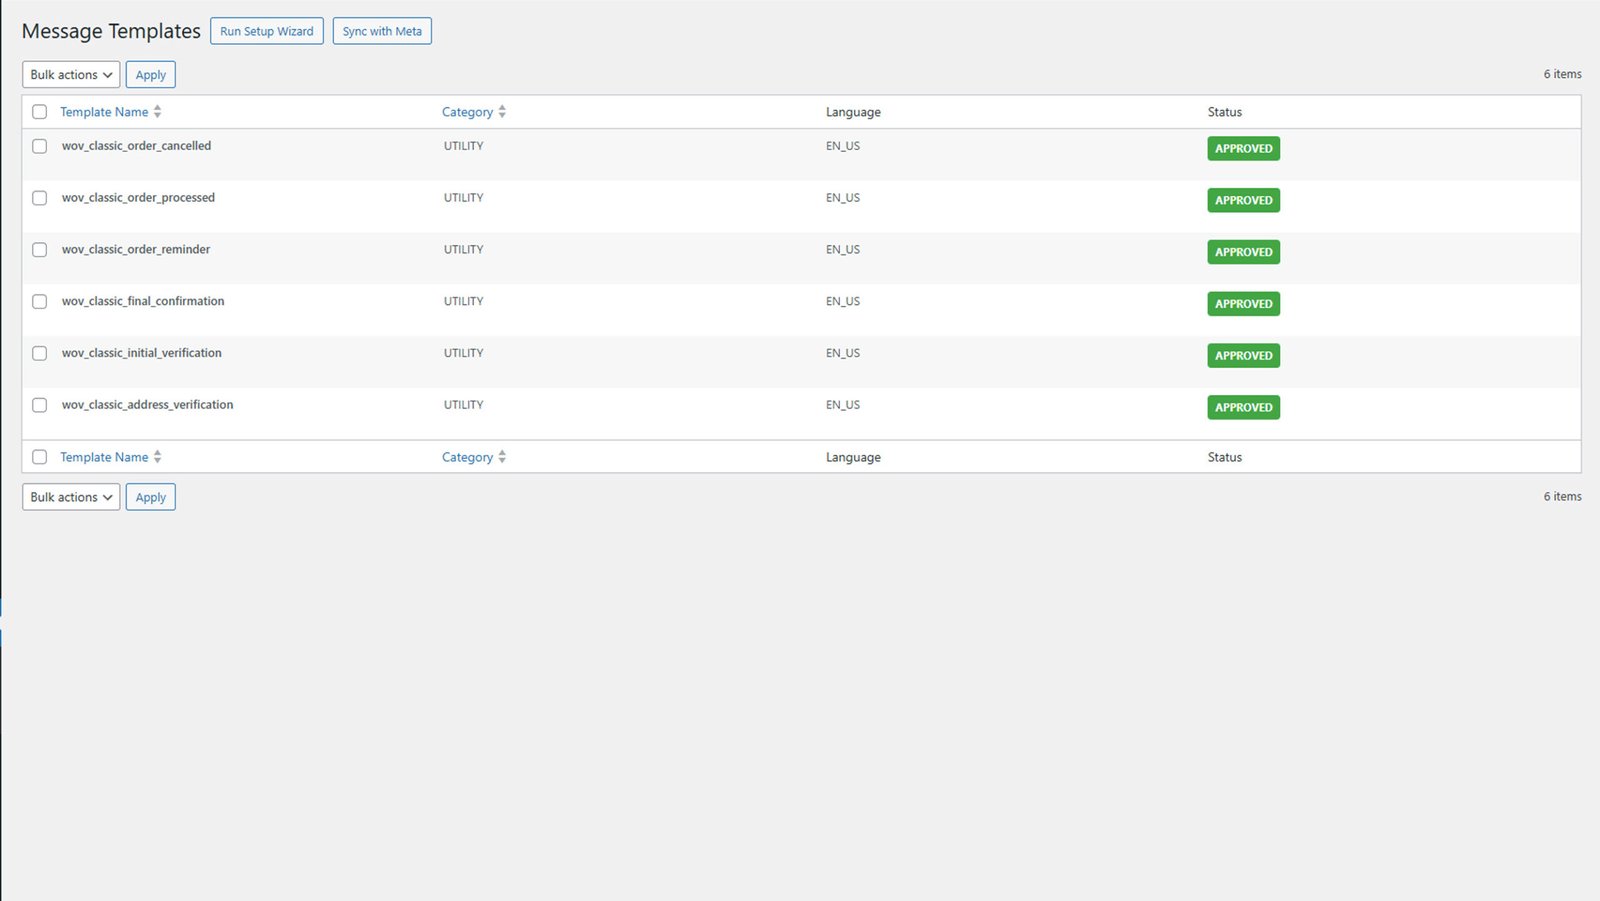
Task: Click sort arrows beside footer Template Name
Action: [x=157, y=457]
